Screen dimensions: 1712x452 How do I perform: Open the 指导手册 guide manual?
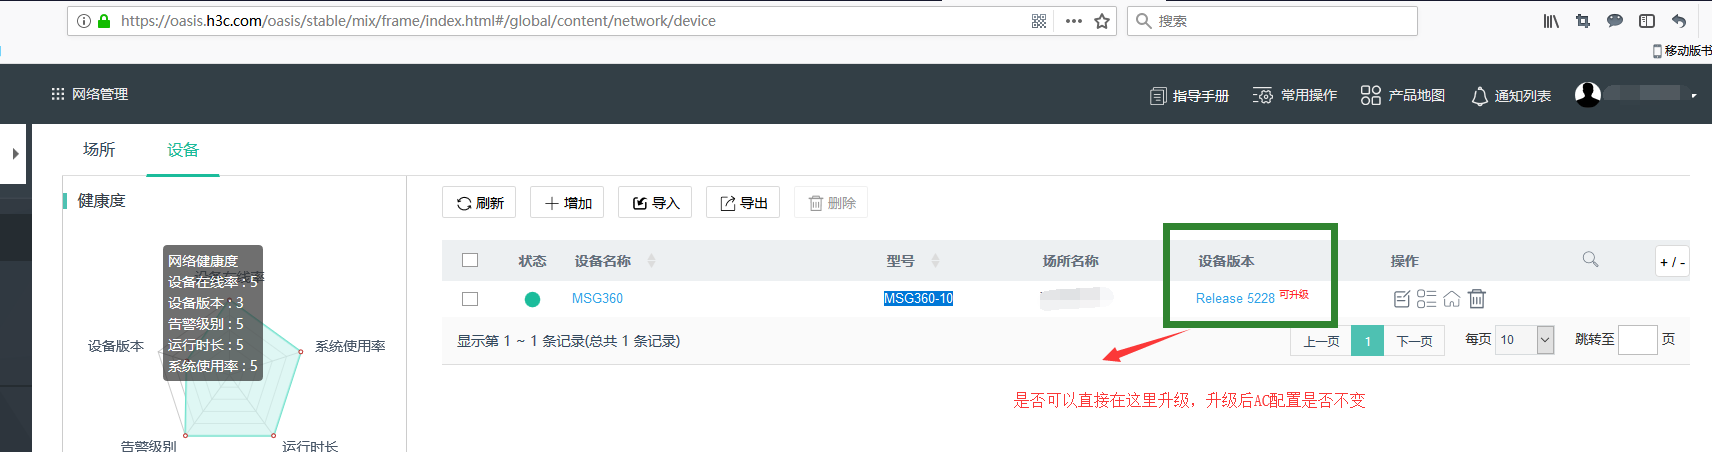(1189, 95)
